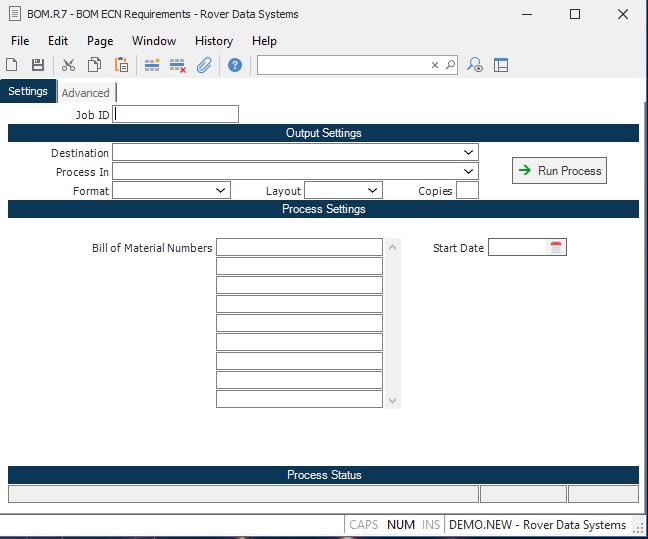The height and width of the screenshot is (539, 648).
Task: Click the search magnifier in toolbar box
Action: tap(450, 65)
